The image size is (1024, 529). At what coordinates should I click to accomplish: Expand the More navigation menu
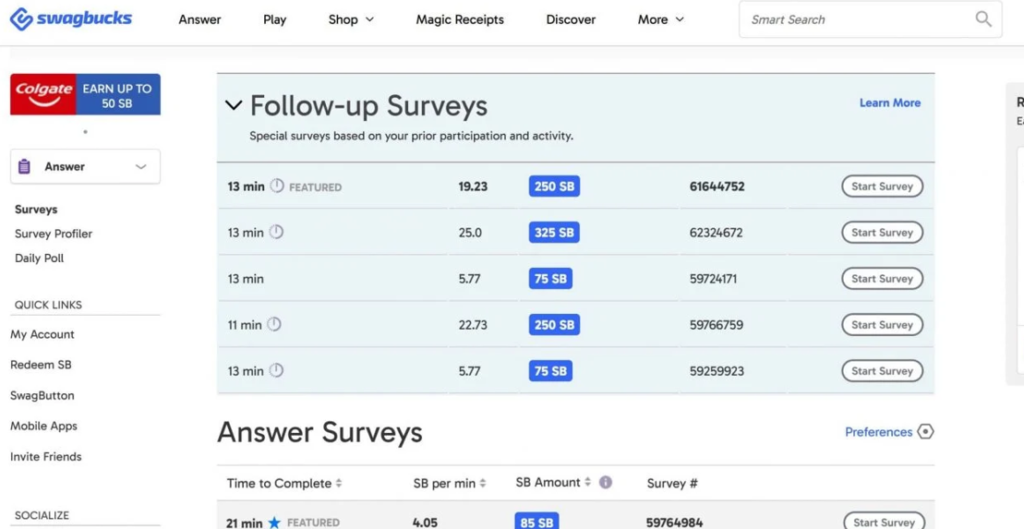coord(661,19)
